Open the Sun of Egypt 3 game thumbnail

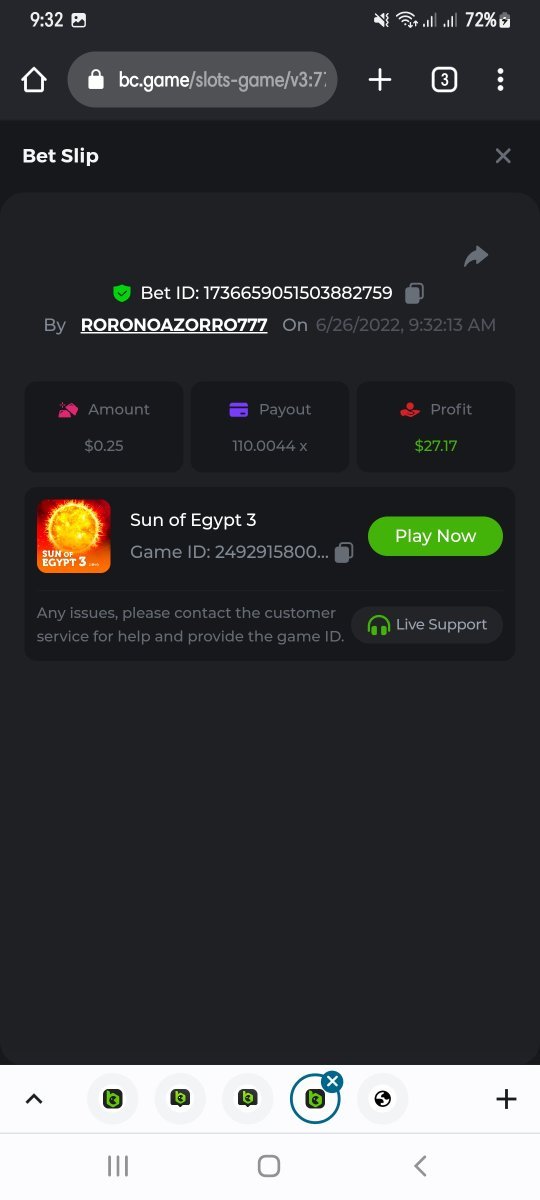[74, 536]
